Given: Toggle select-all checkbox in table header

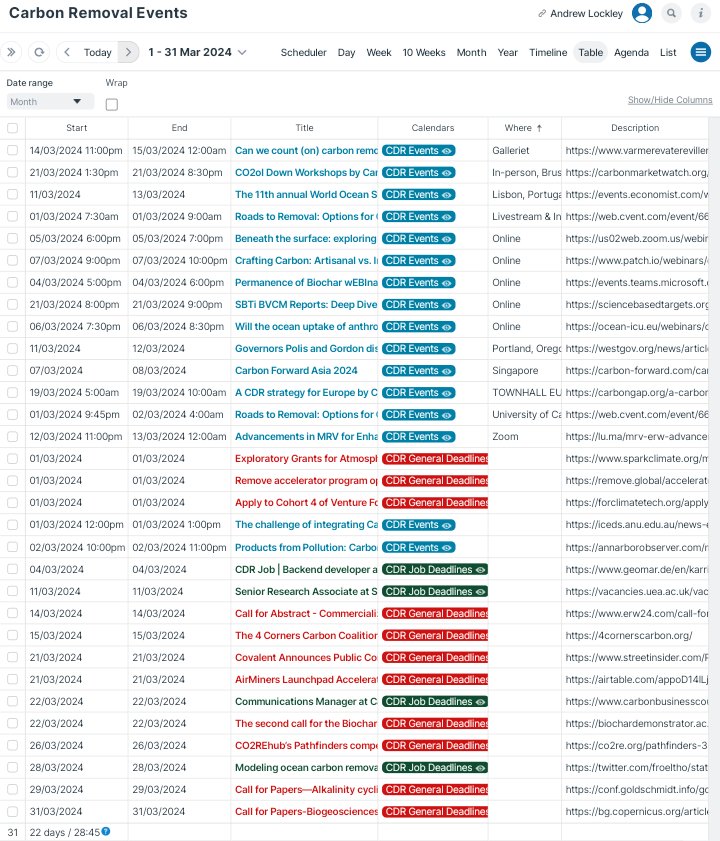Looking at the screenshot, I should point(12,128).
